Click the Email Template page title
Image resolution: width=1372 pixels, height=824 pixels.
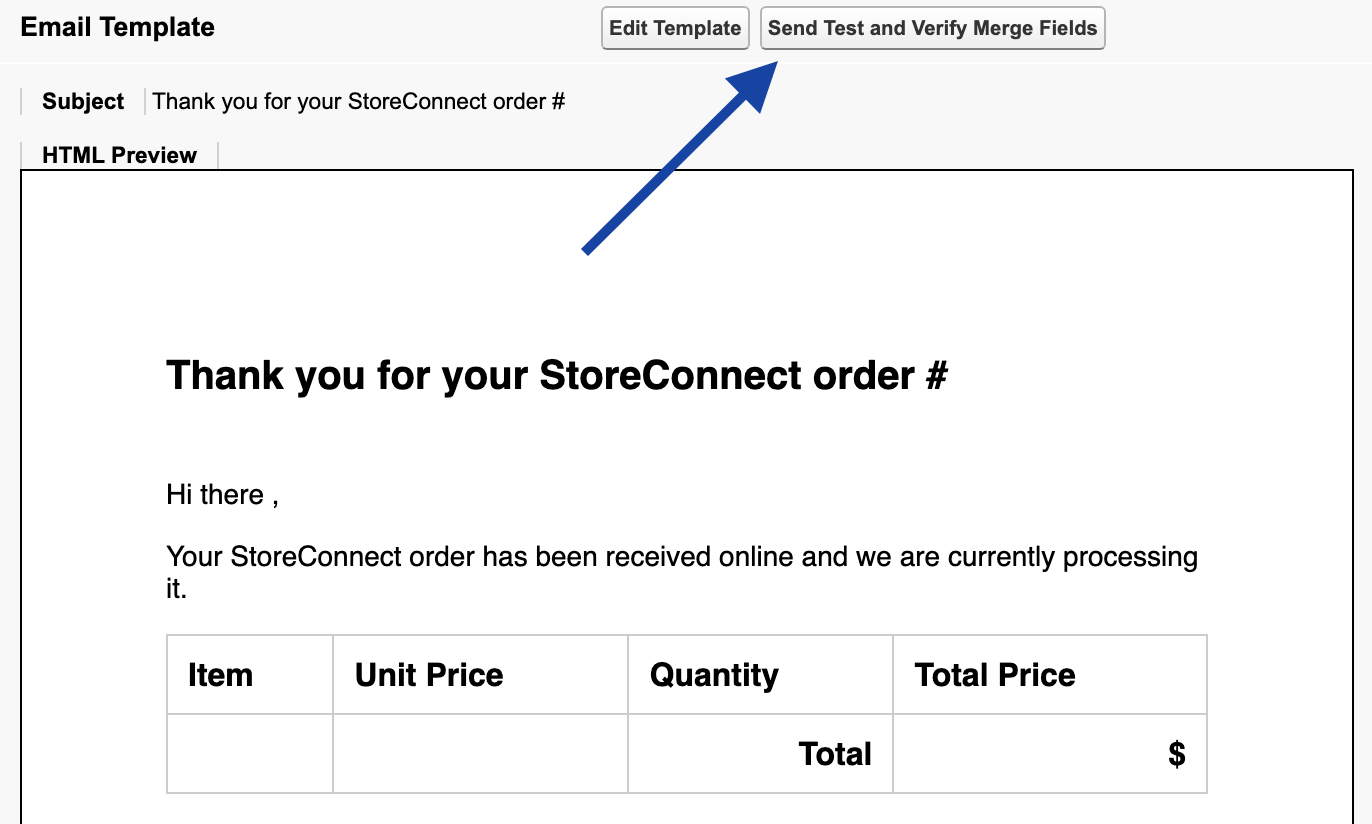116,27
